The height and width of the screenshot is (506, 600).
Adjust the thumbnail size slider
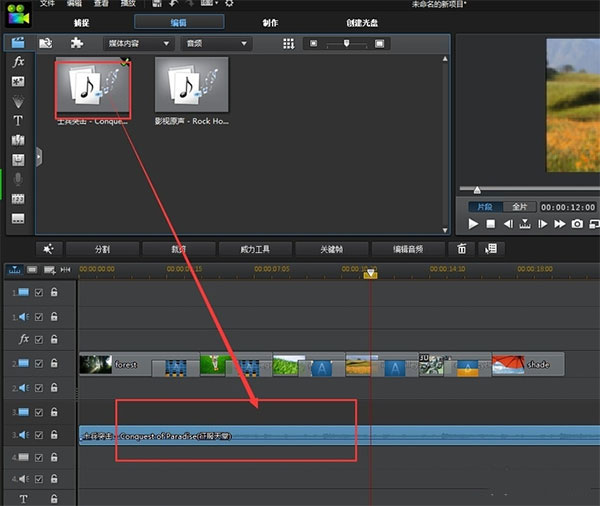click(x=346, y=44)
